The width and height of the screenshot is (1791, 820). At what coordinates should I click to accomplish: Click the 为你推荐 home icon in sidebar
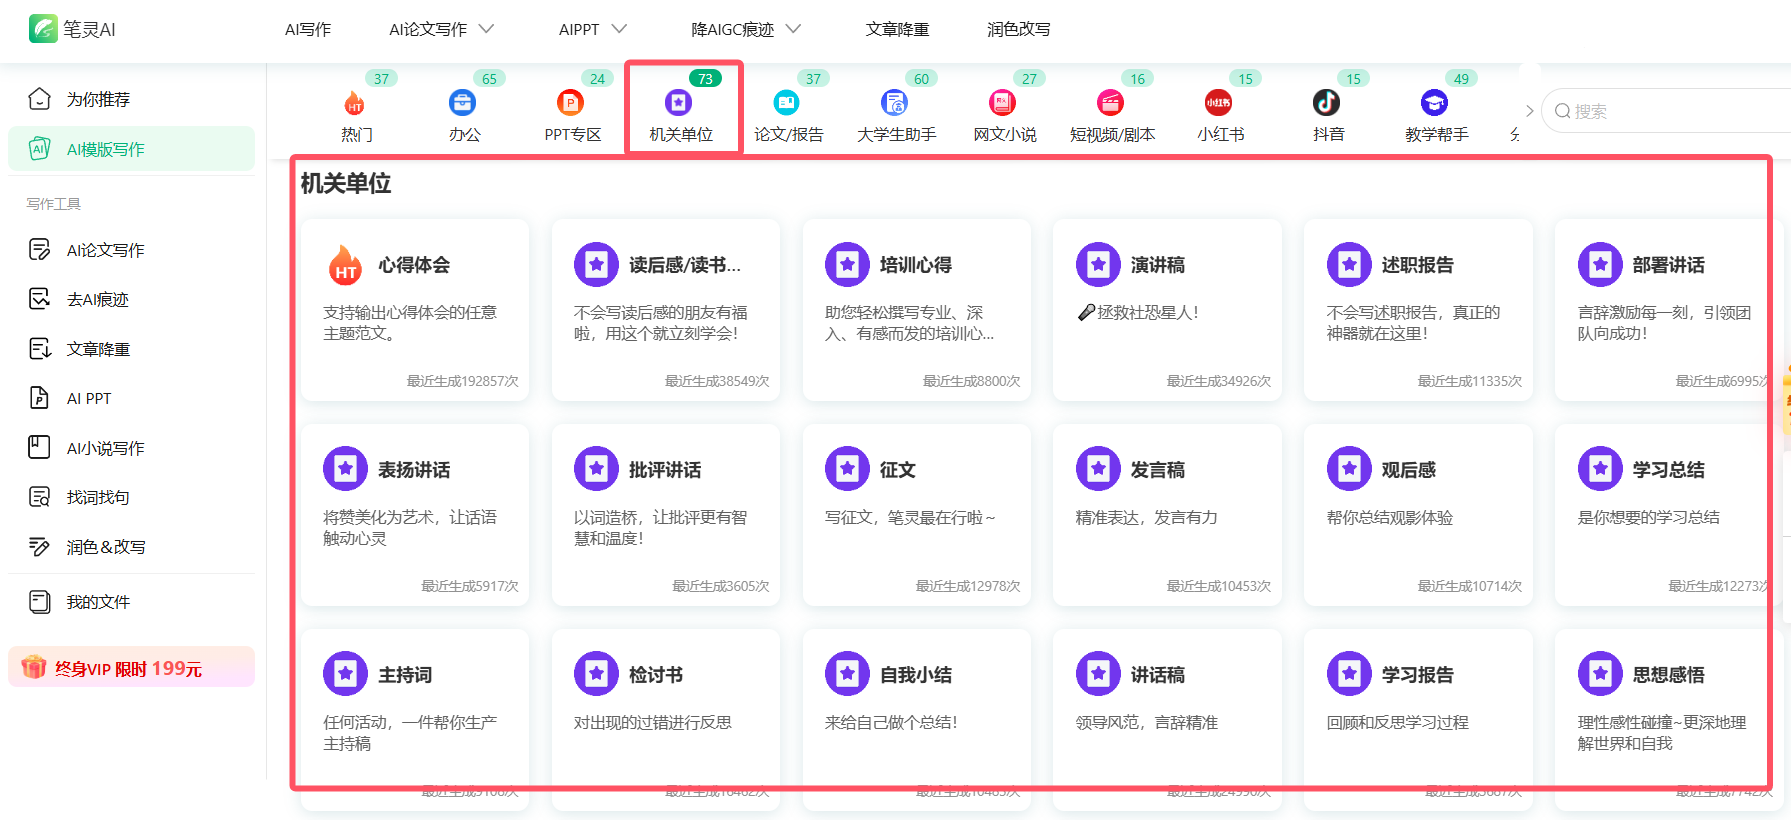[x=39, y=99]
